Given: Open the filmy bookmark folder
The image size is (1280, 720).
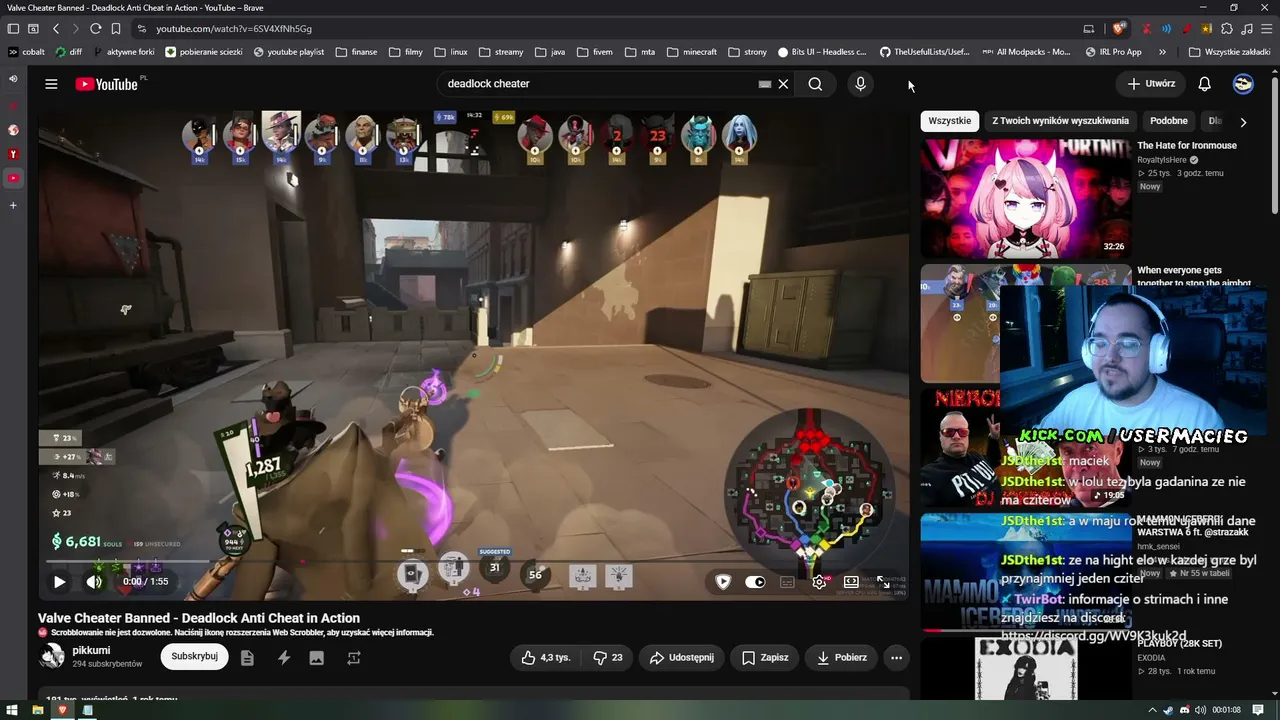Looking at the screenshot, I should [406, 52].
